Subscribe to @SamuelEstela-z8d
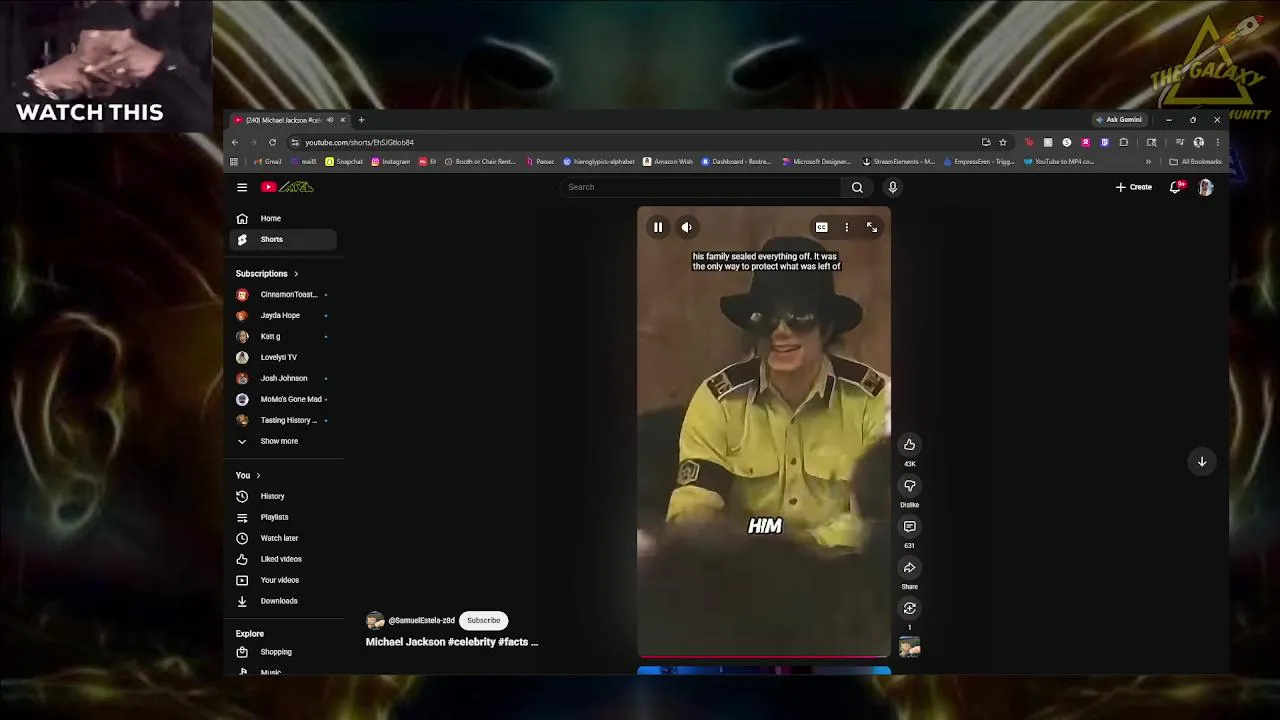Screen dimensions: 1280x720 483,620
